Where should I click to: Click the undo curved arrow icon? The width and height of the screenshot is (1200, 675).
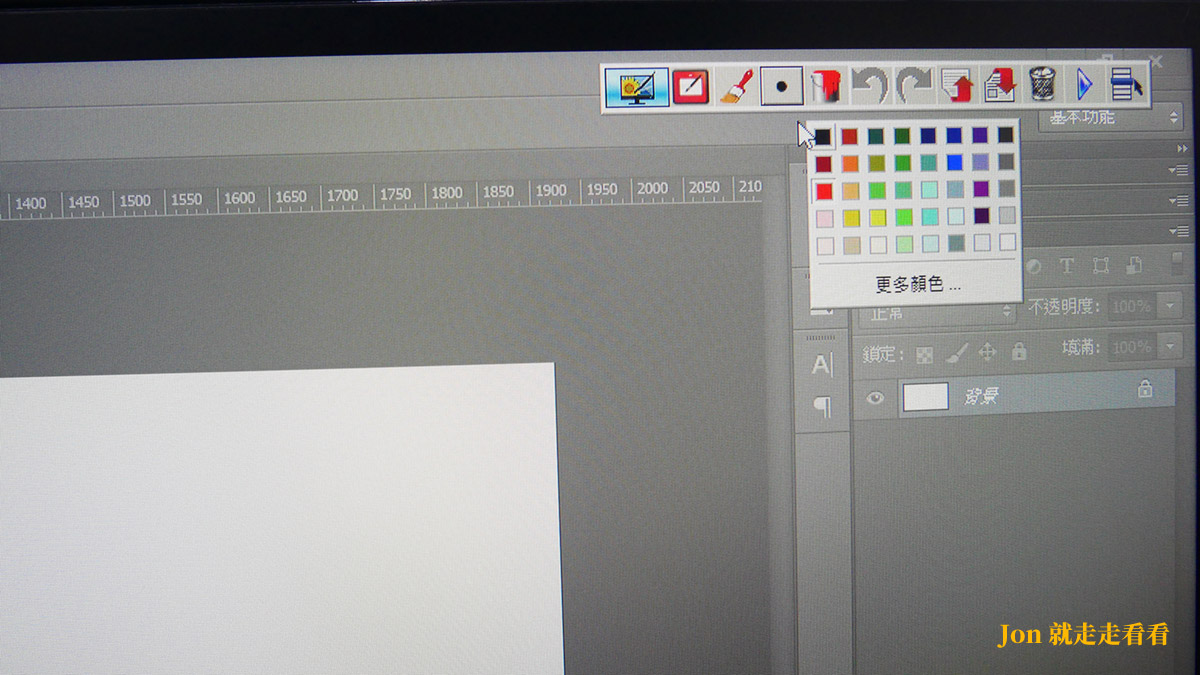pyautogui.click(x=869, y=87)
